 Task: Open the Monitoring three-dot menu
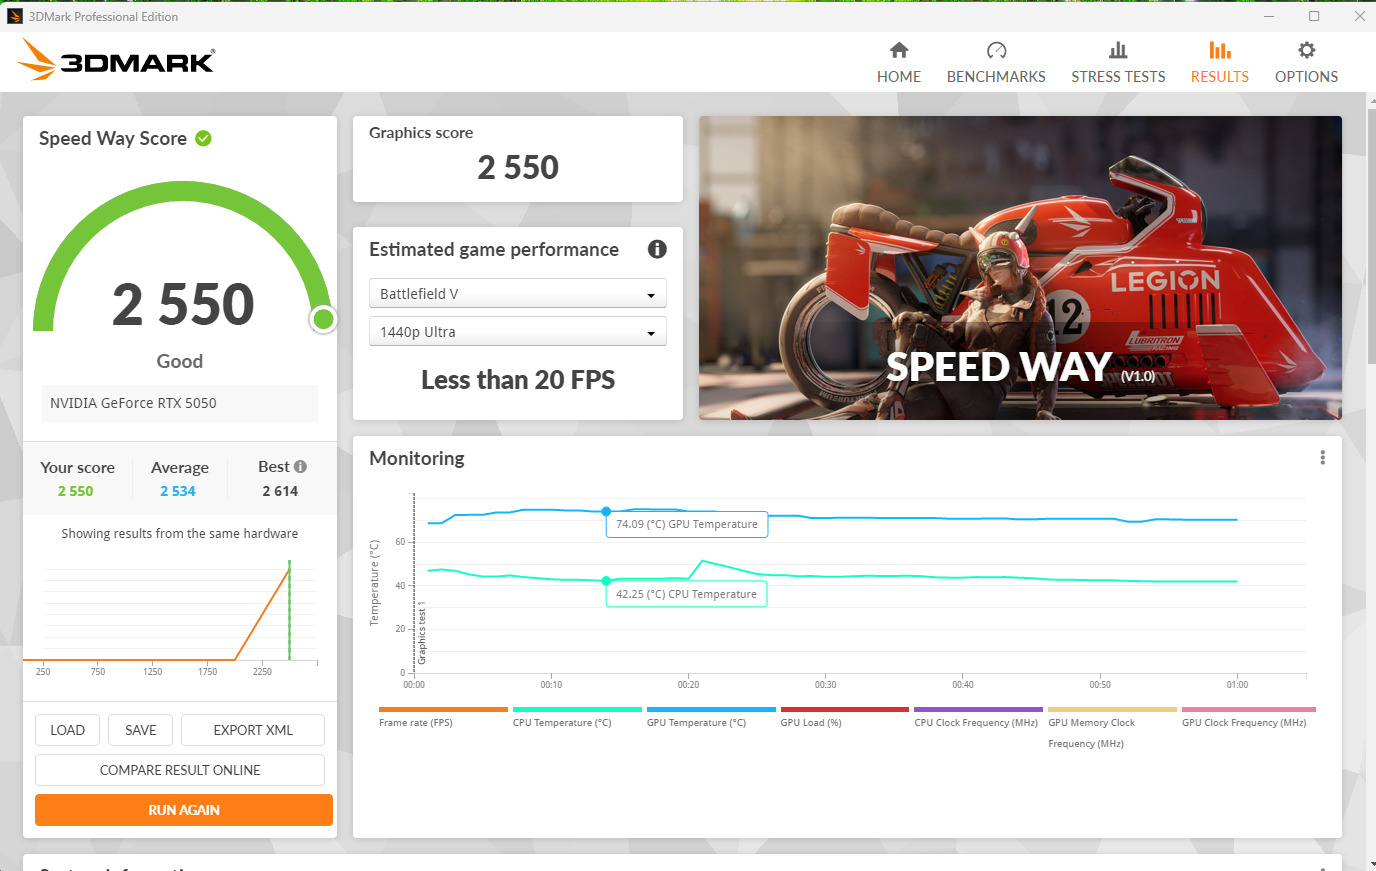coord(1322,457)
